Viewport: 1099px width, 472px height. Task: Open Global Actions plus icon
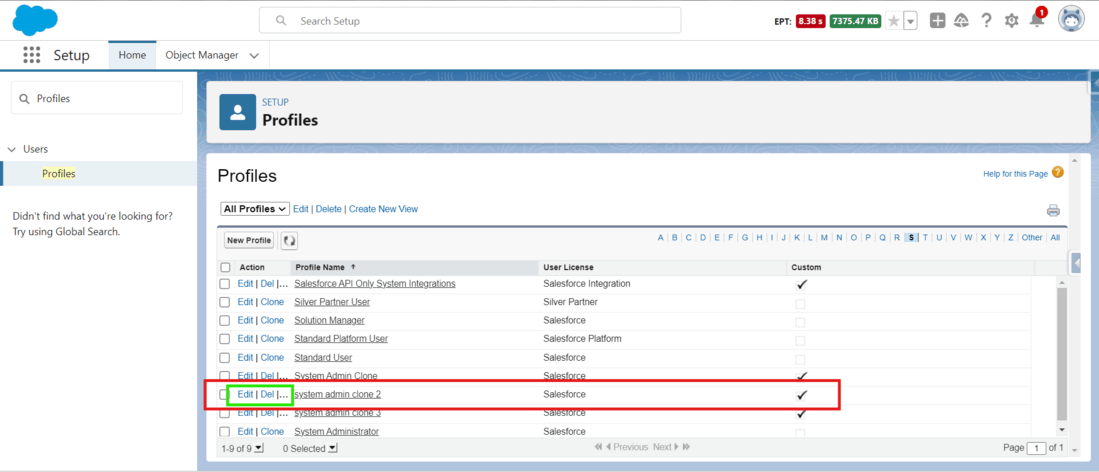[937, 21]
